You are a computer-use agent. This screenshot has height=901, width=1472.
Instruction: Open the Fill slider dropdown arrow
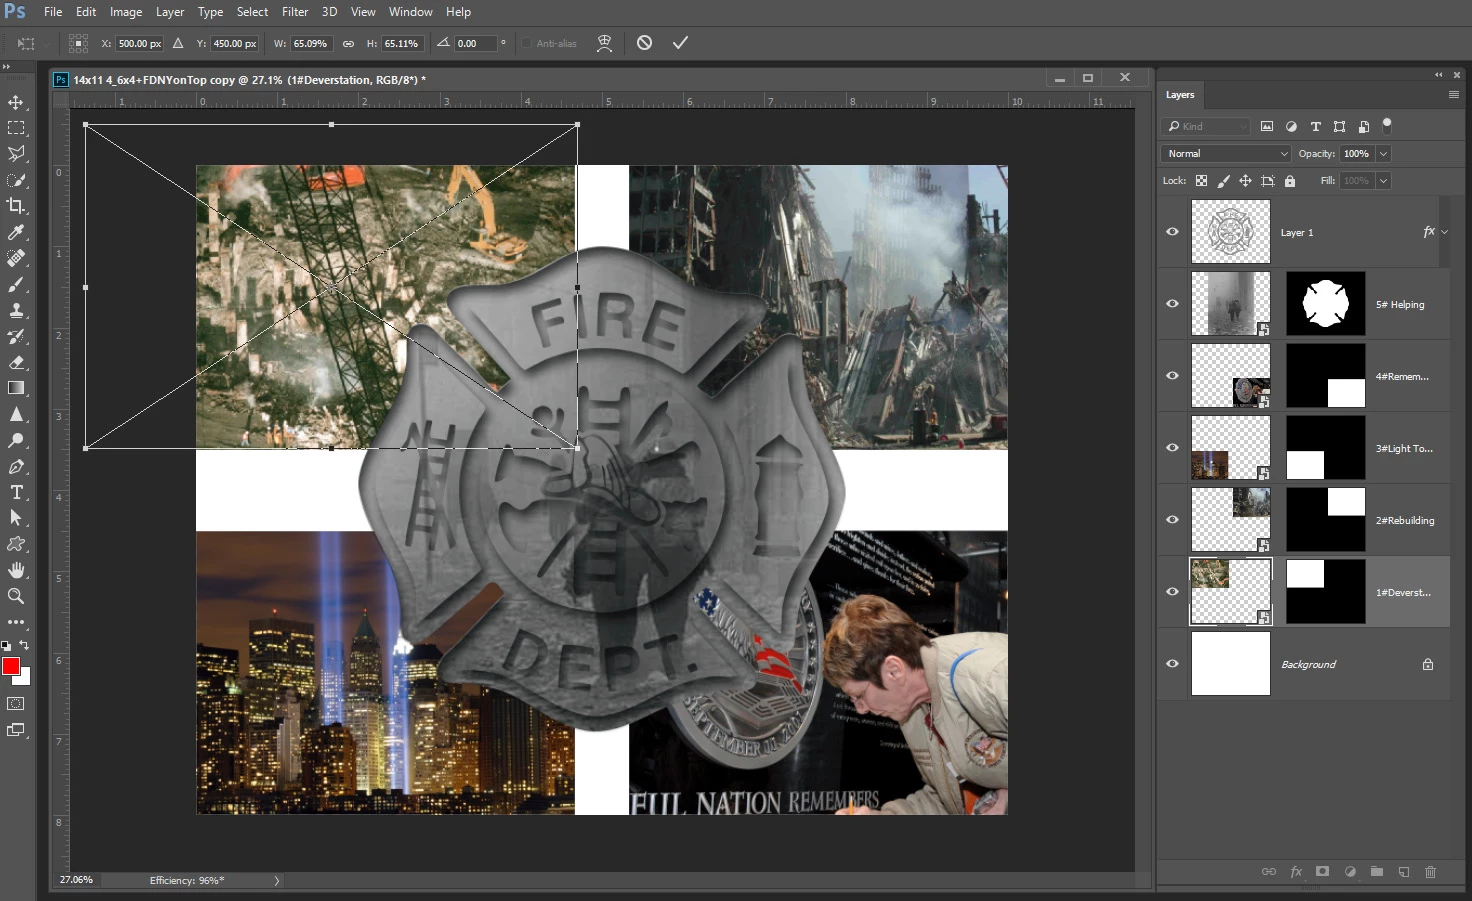click(x=1383, y=181)
